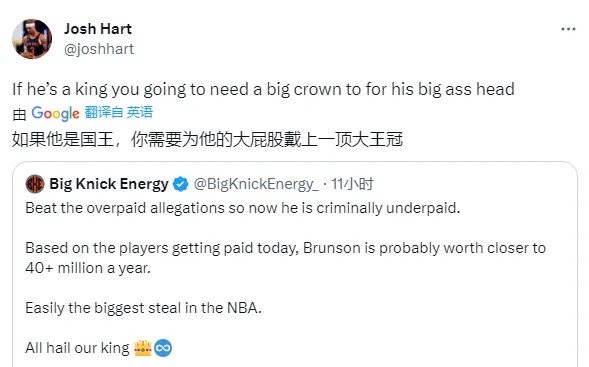
Task: Click the crown emoji in quoted tweet
Action: coord(143,348)
